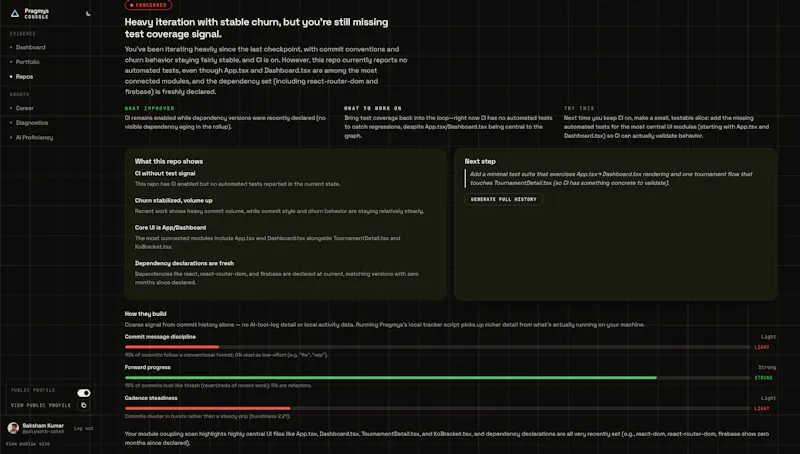Click the red LIGHT tag for cadence steadiness
The height and width of the screenshot is (454, 800).
762,409
